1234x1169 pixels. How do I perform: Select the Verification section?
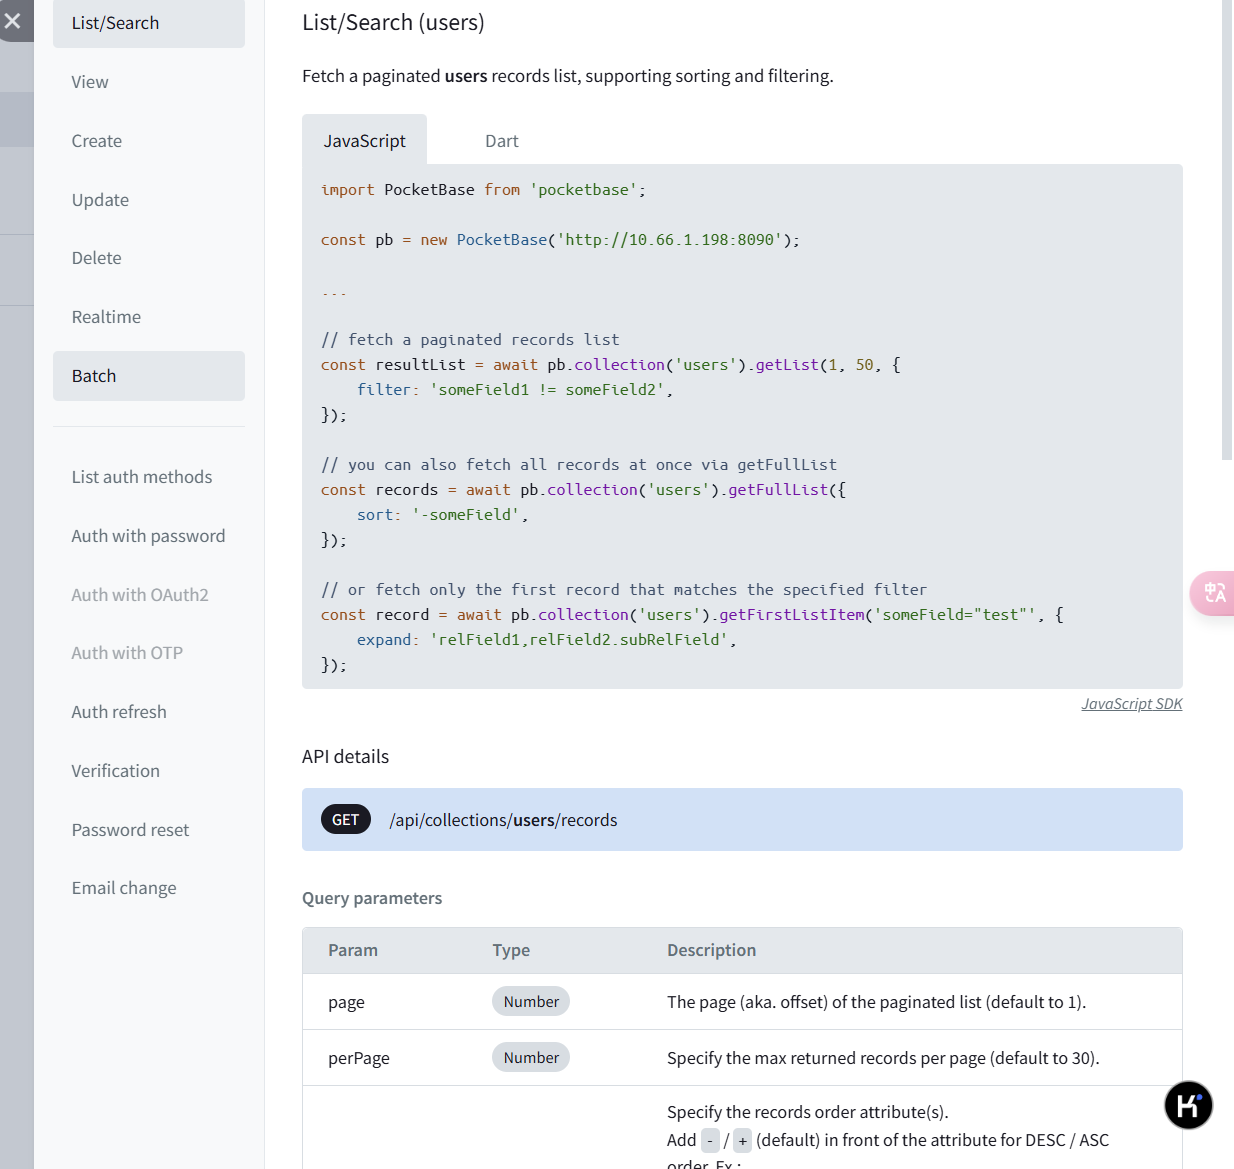(x=116, y=771)
